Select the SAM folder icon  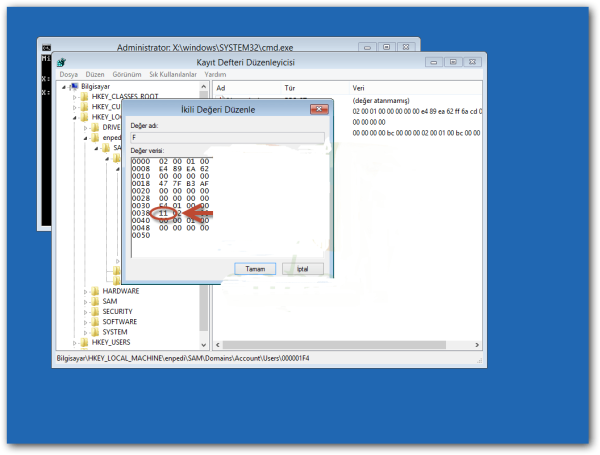pos(95,301)
